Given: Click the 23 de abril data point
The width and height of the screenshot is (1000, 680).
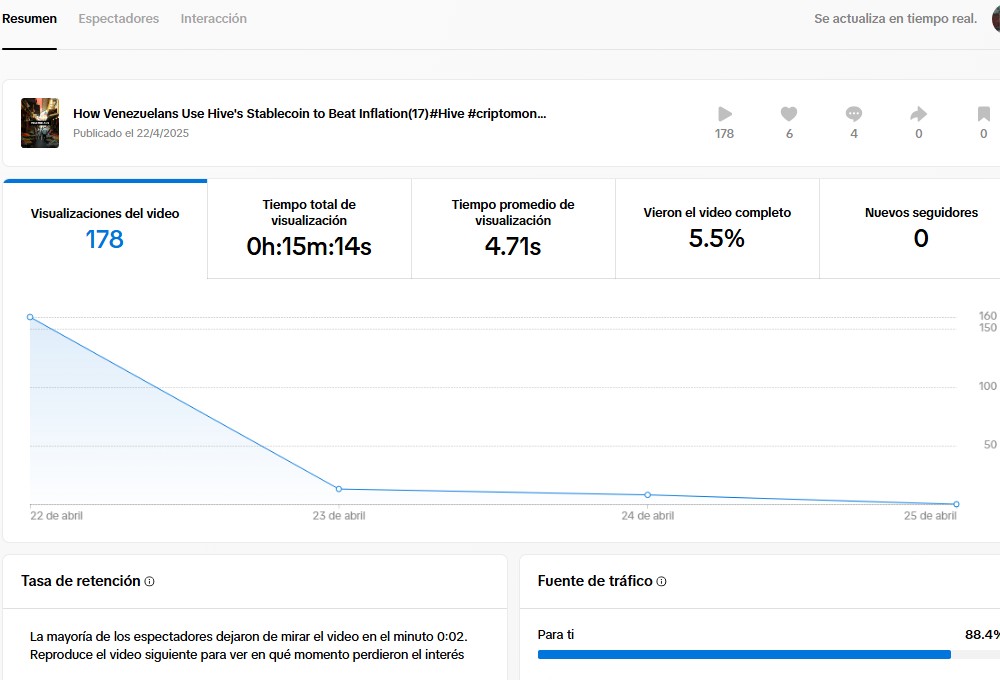Looking at the screenshot, I should point(339,489).
